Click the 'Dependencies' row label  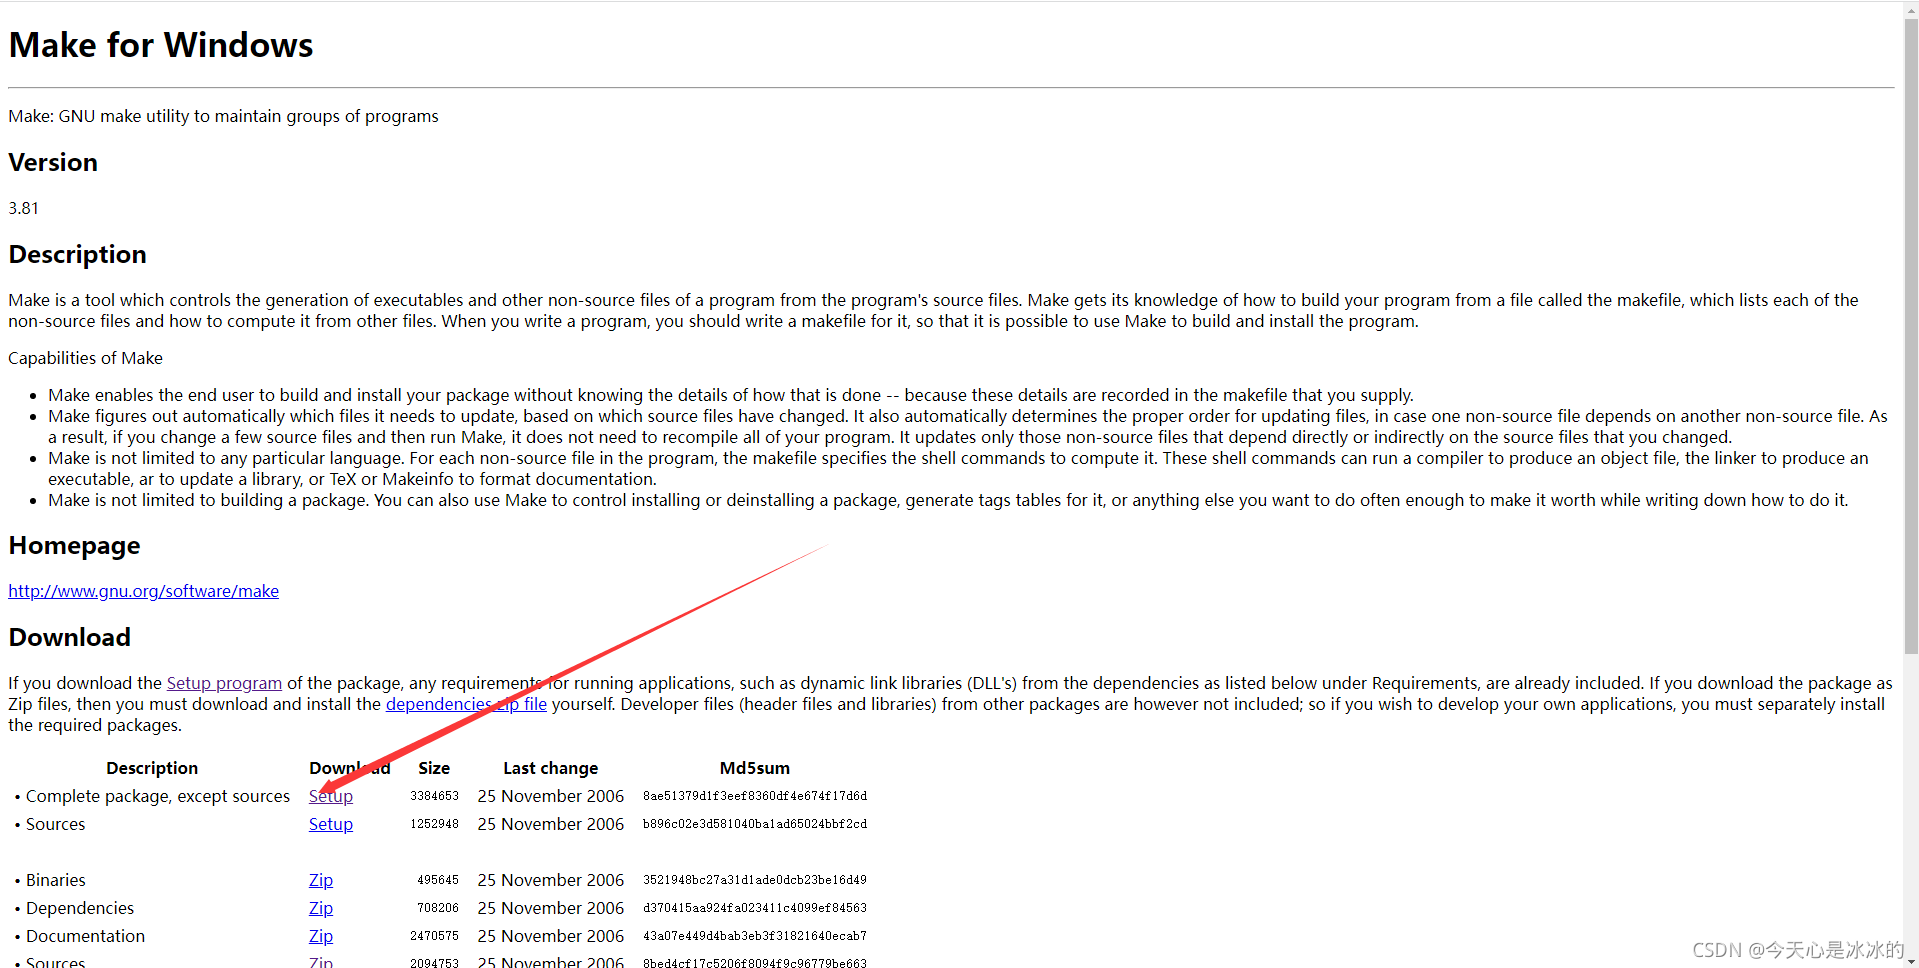tap(80, 908)
